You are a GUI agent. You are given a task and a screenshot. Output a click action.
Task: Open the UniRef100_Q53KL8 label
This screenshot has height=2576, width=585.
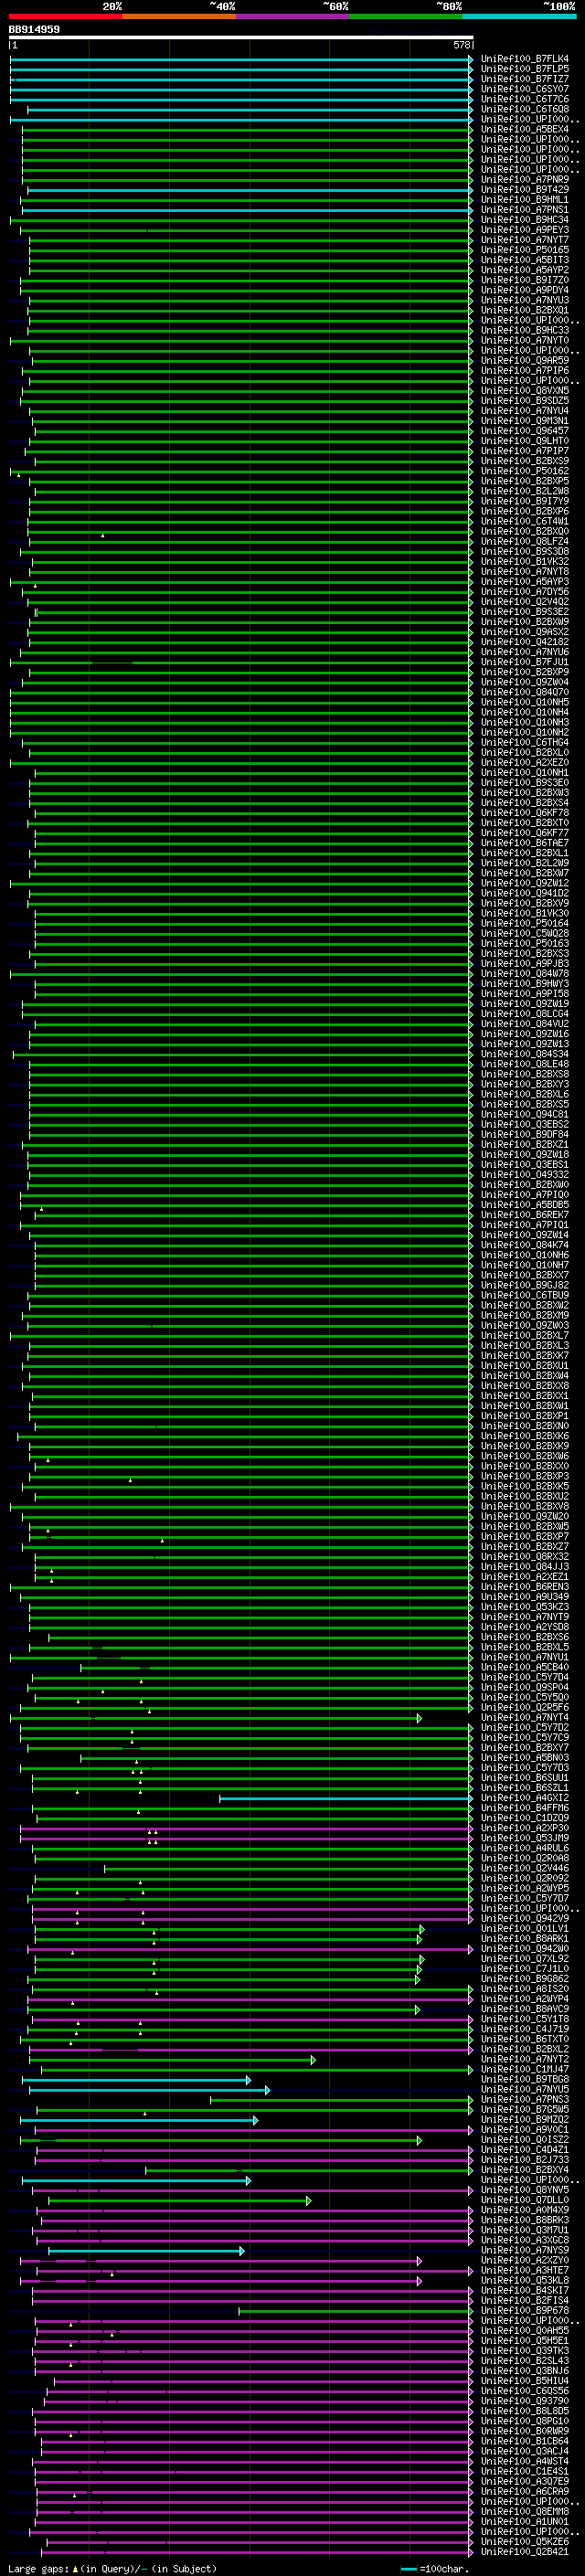click(x=525, y=2280)
